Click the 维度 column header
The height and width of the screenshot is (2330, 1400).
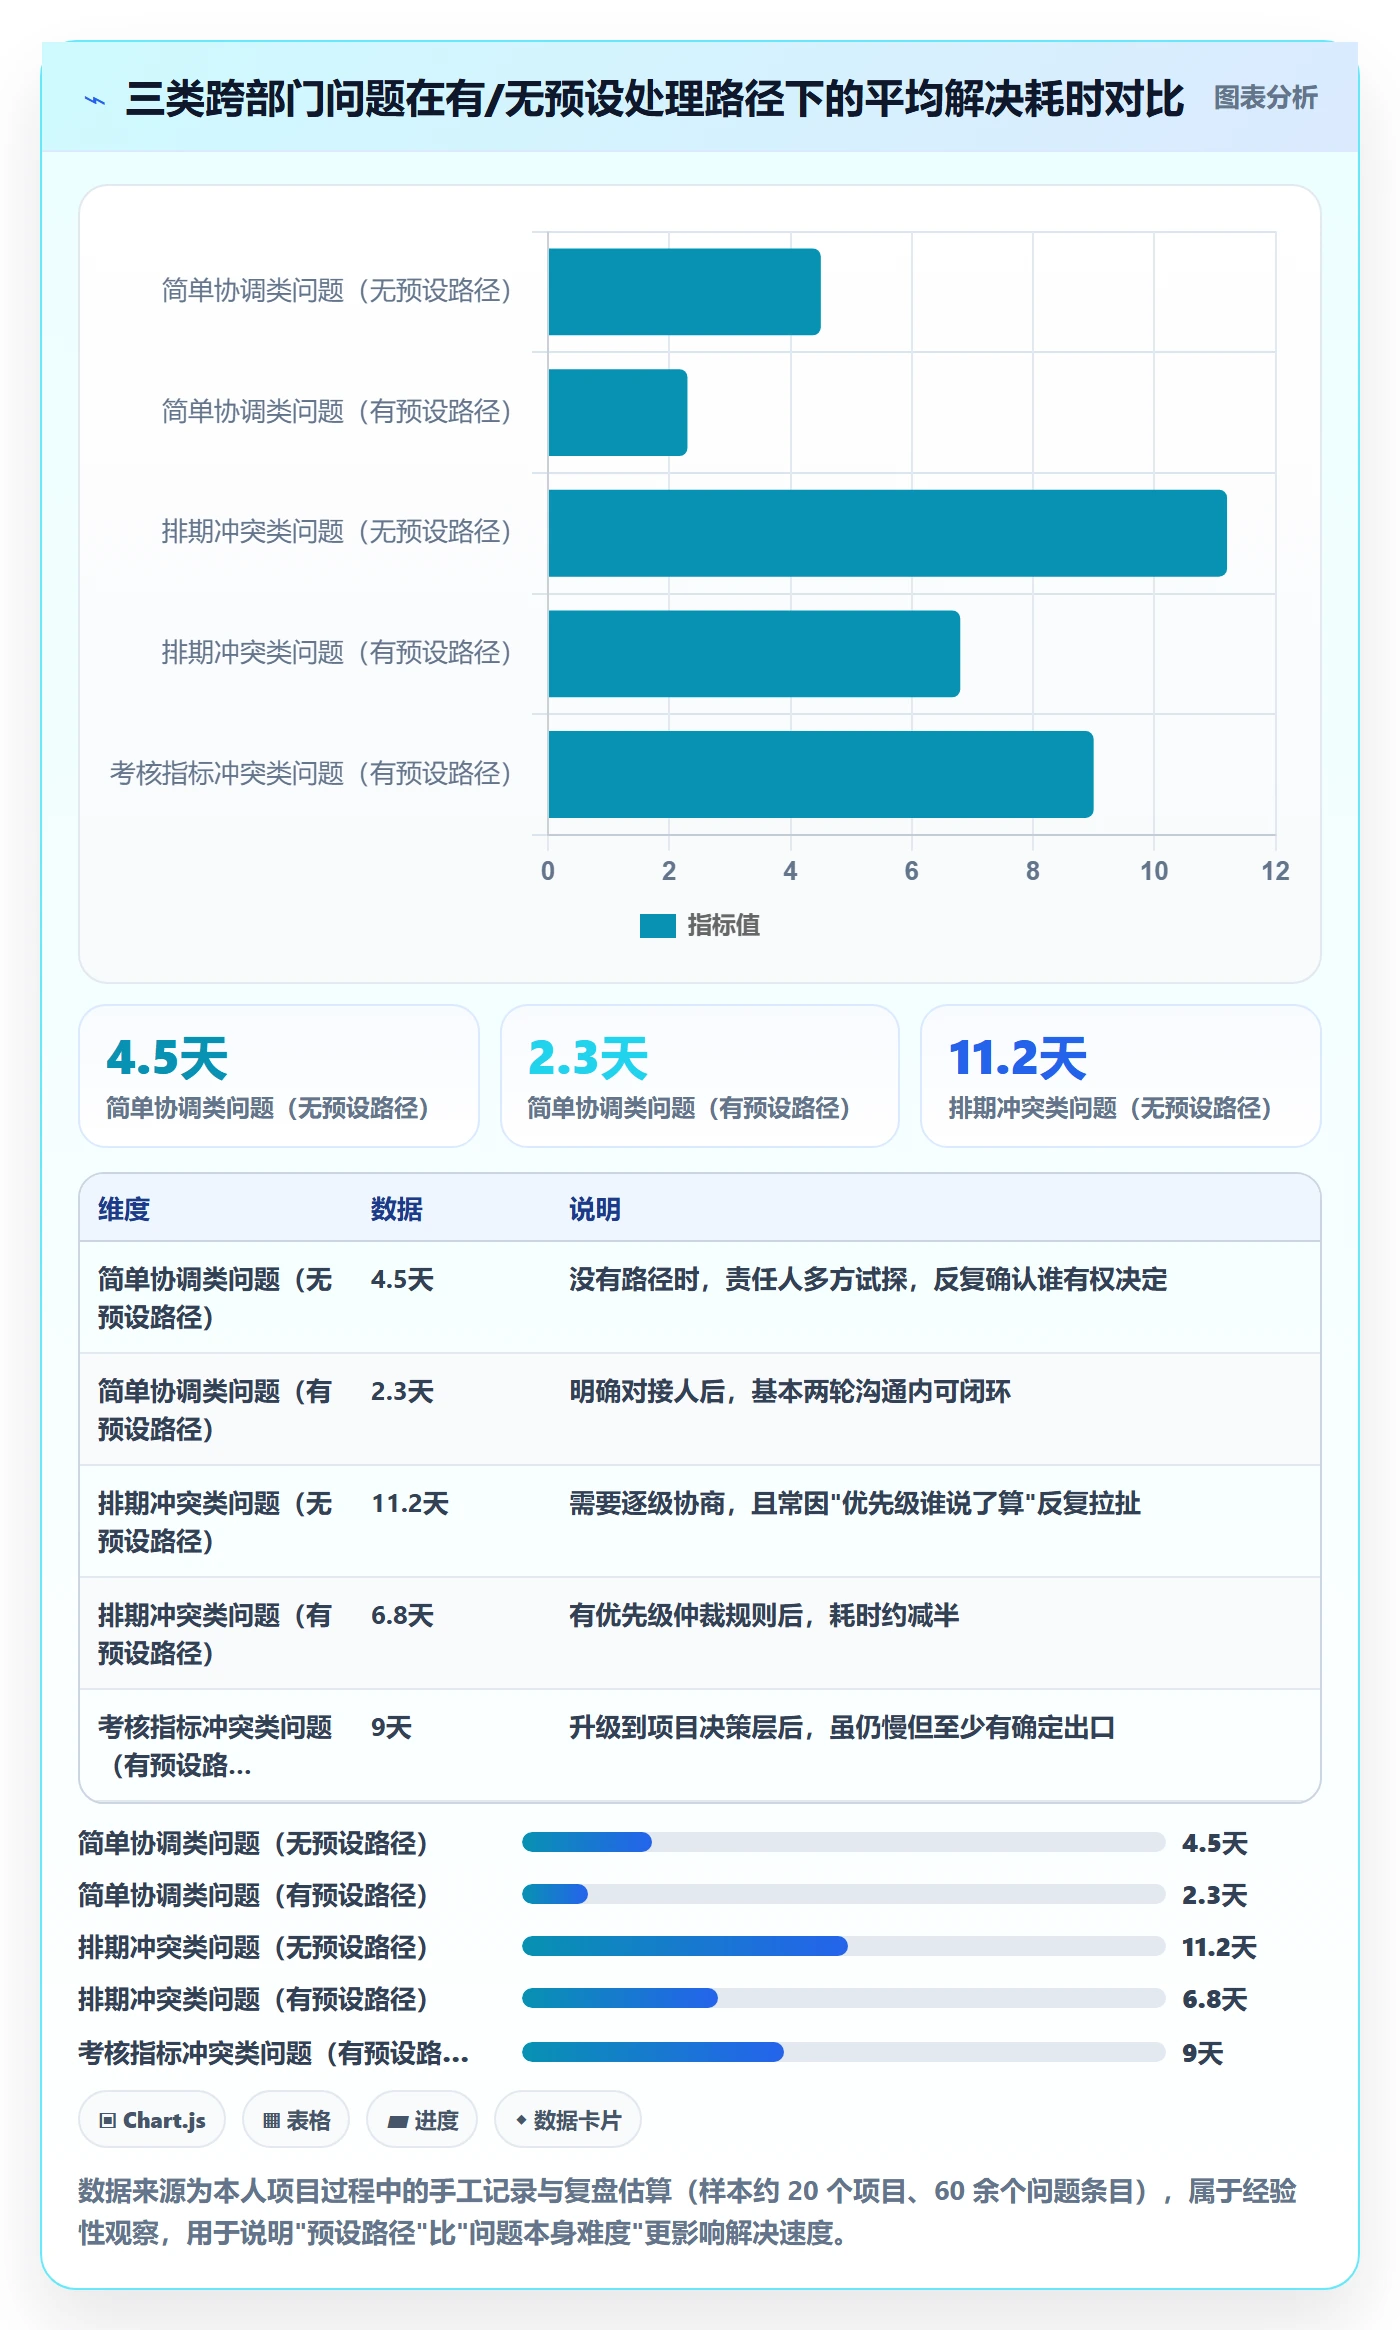click(x=124, y=1209)
